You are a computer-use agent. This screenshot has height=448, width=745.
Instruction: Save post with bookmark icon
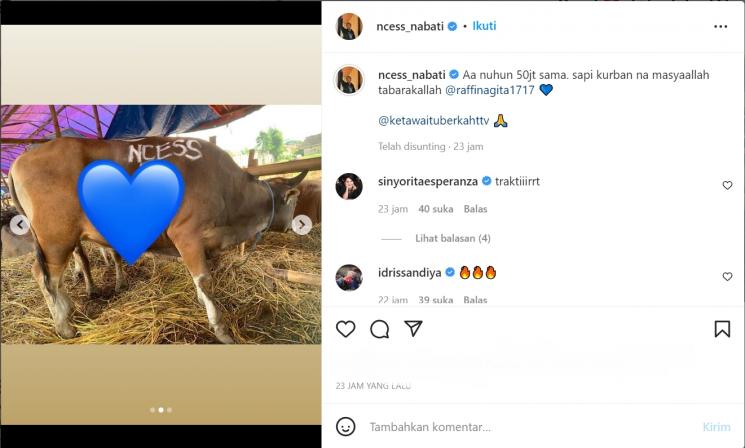coord(722,329)
